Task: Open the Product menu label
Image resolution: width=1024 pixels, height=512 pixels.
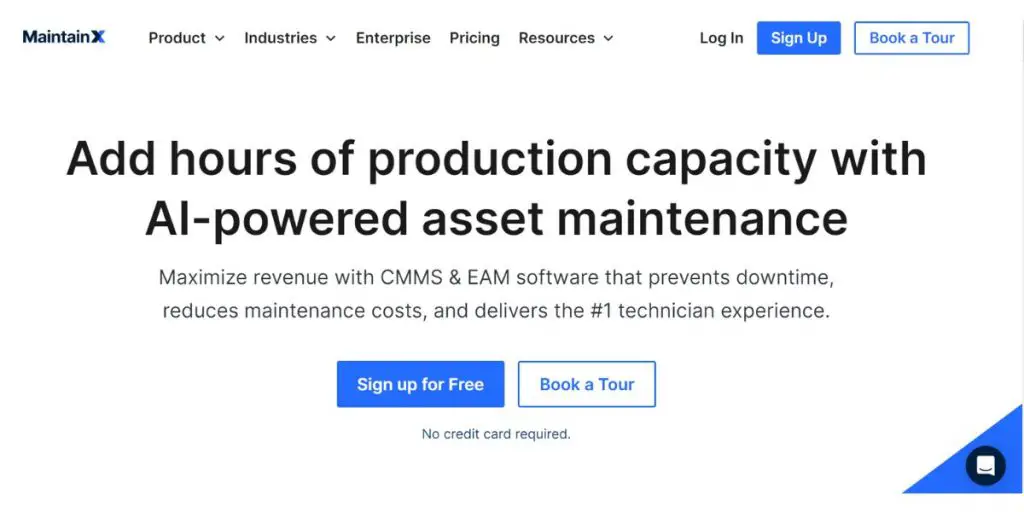Action: (177, 38)
